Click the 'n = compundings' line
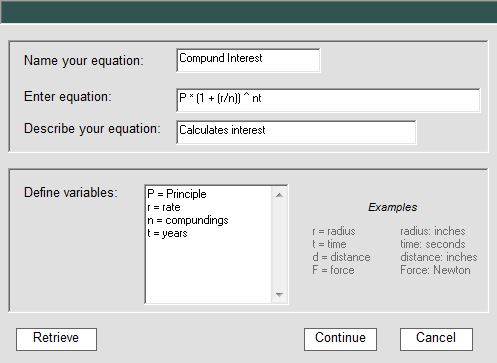Image resolution: width=497 pixels, height=363 pixels. 188,221
